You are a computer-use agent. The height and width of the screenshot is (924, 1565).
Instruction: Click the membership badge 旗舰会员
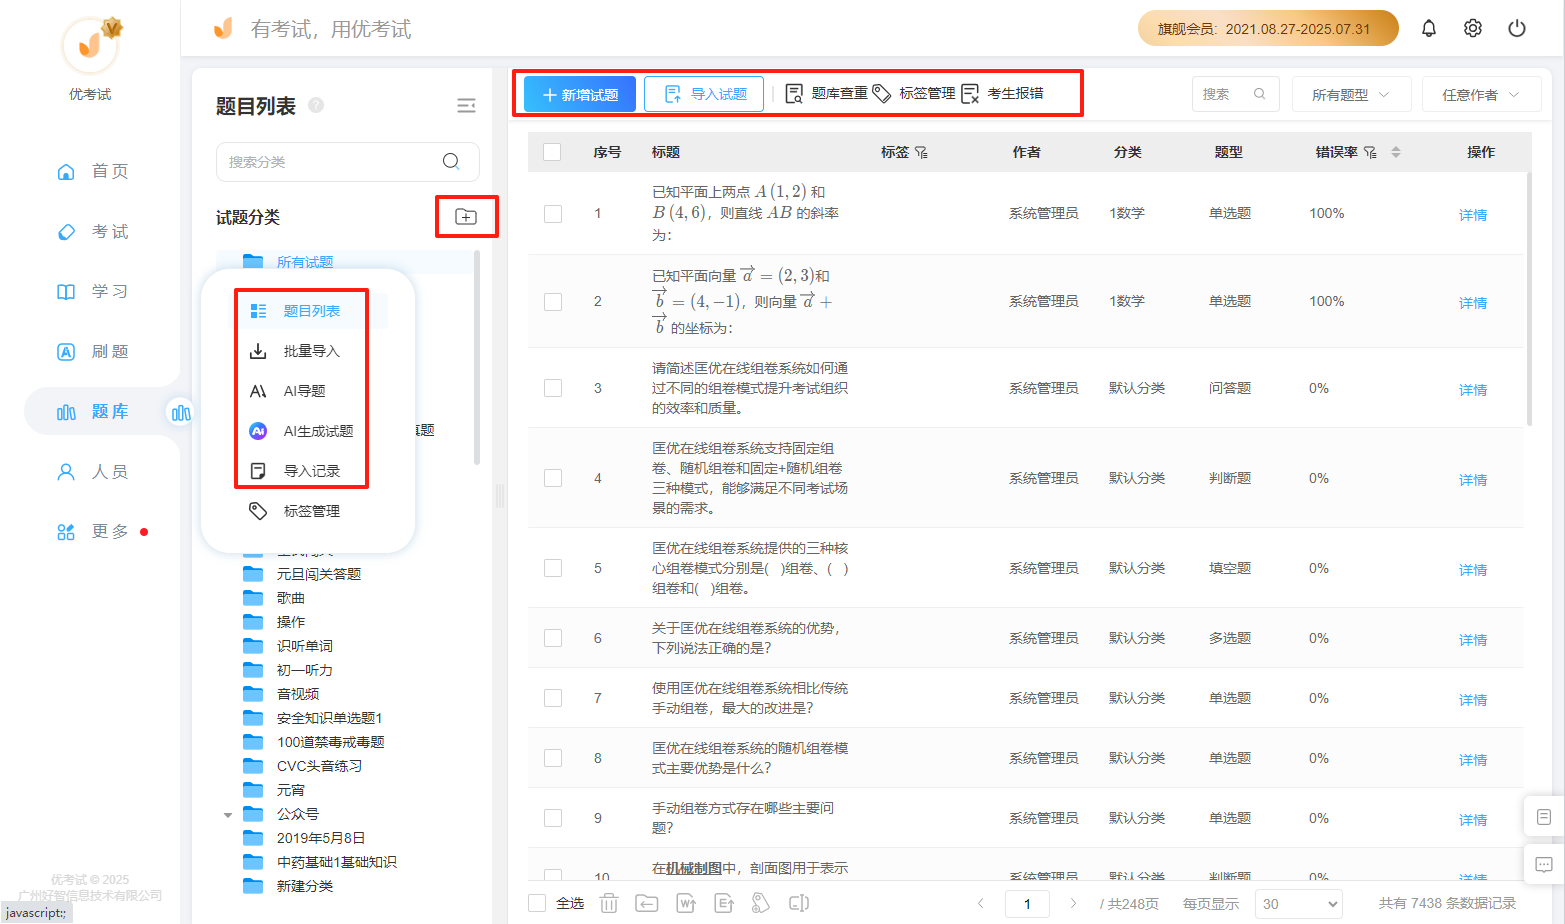(x=1268, y=28)
